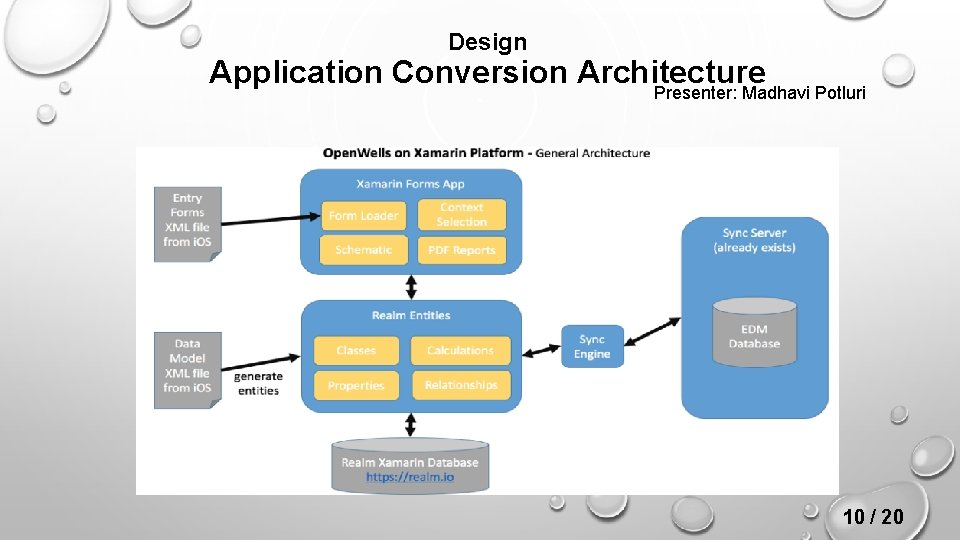Click the Relationships block
Viewport: 960px width, 540px height.
coord(461,385)
